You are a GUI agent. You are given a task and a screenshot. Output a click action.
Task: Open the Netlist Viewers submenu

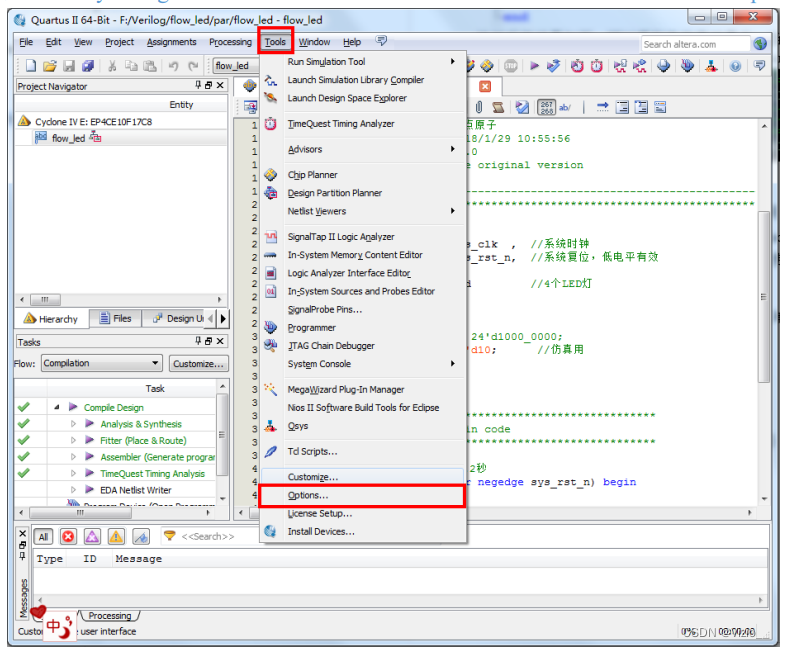[x=363, y=211]
